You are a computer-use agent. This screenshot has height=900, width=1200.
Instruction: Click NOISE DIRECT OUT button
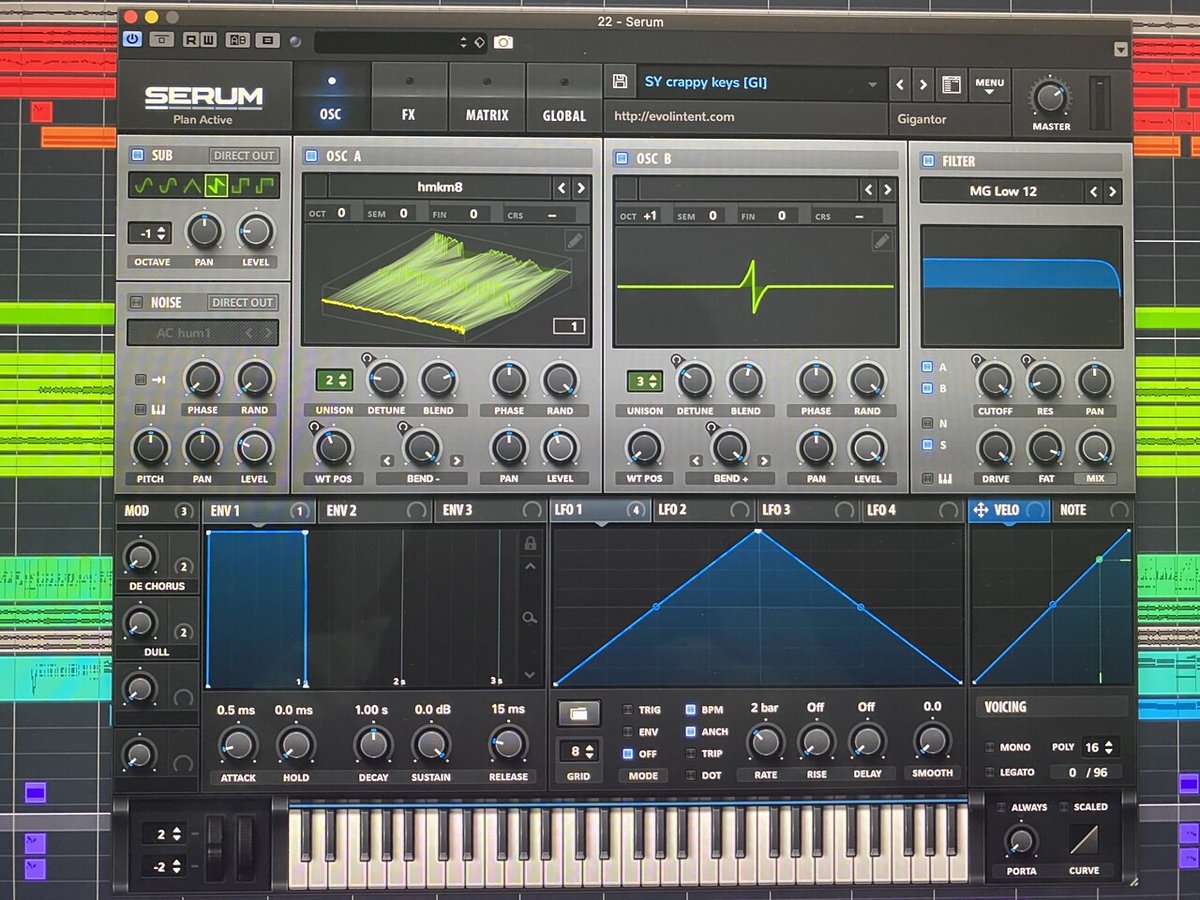click(242, 302)
